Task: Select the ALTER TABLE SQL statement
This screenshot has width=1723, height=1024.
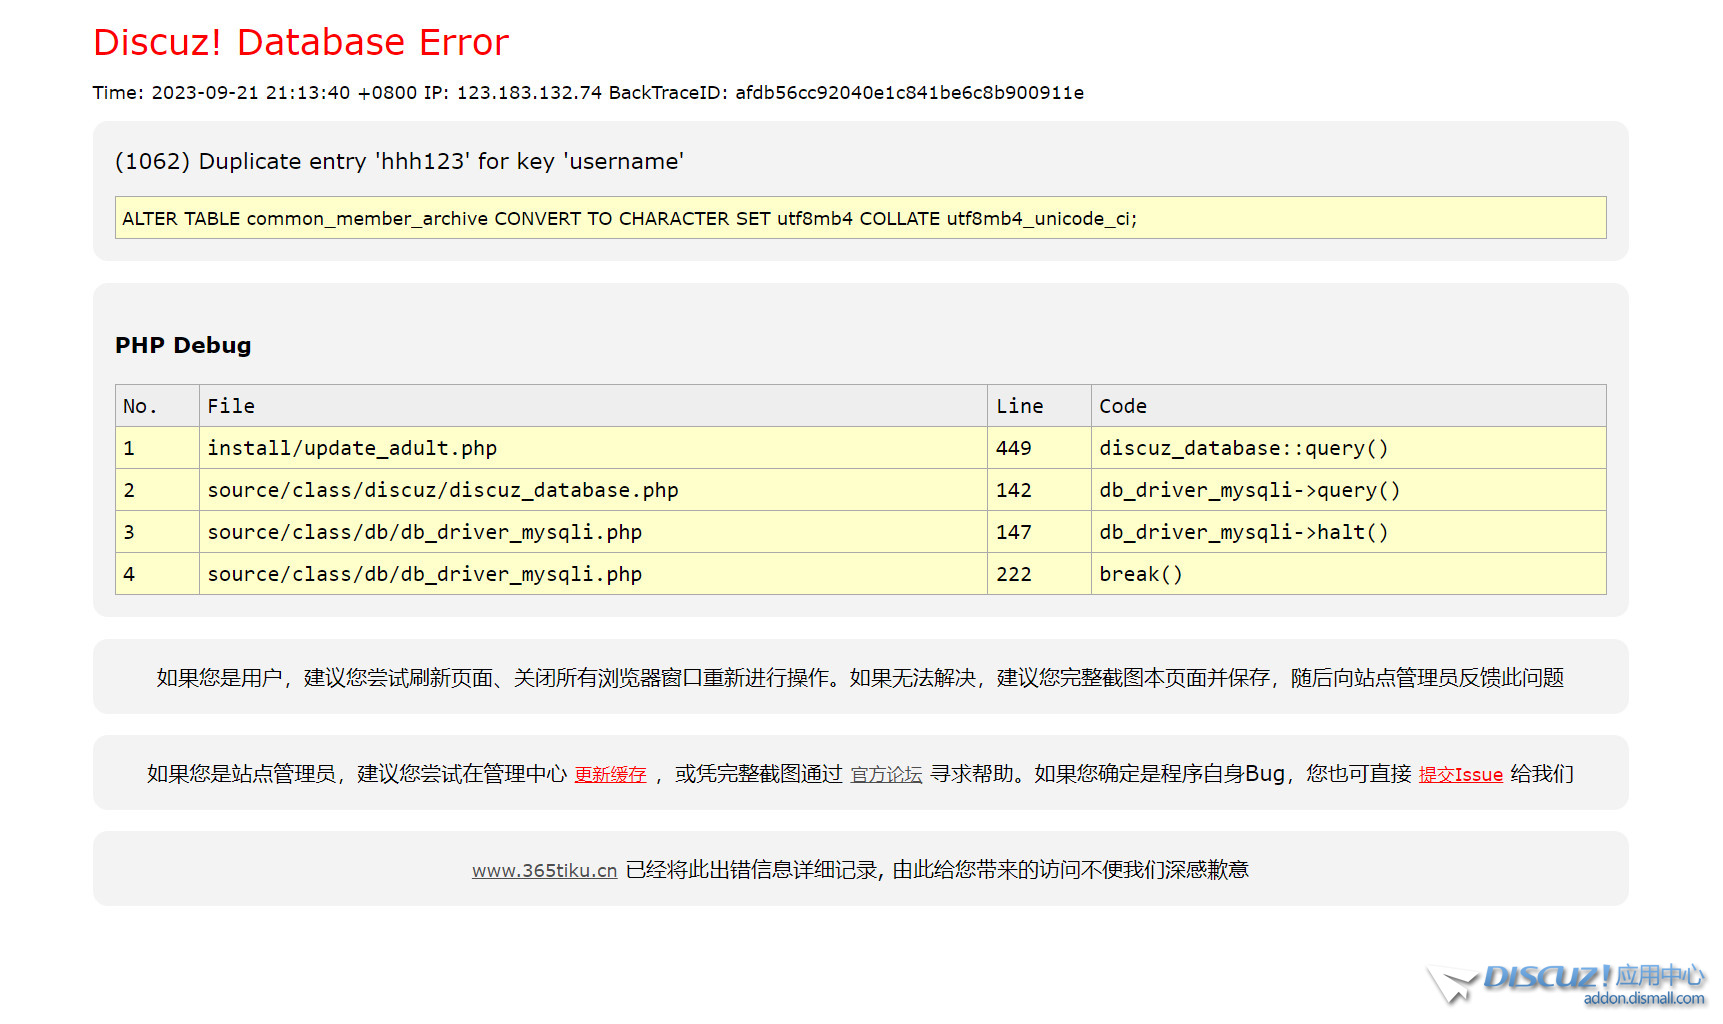Action: (860, 218)
